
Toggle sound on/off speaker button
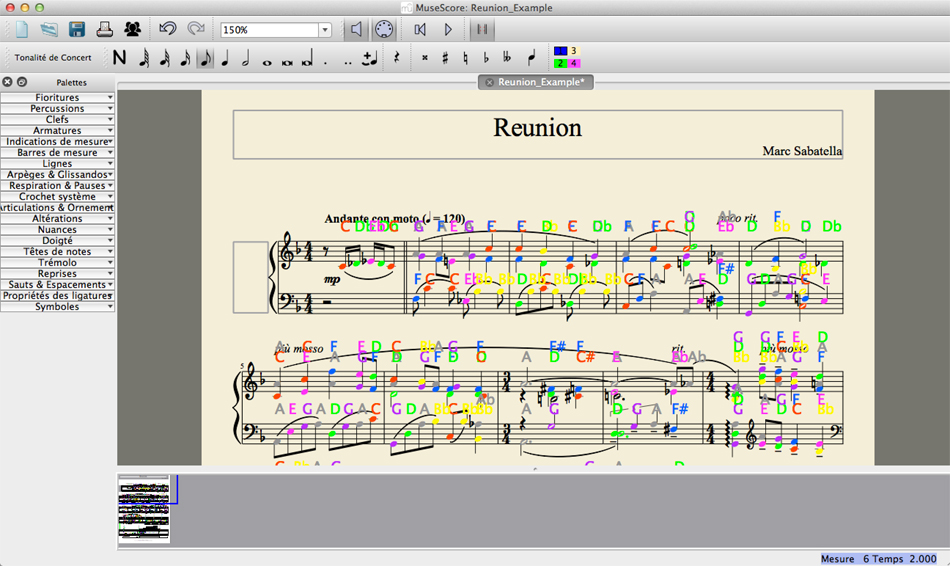(357, 29)
